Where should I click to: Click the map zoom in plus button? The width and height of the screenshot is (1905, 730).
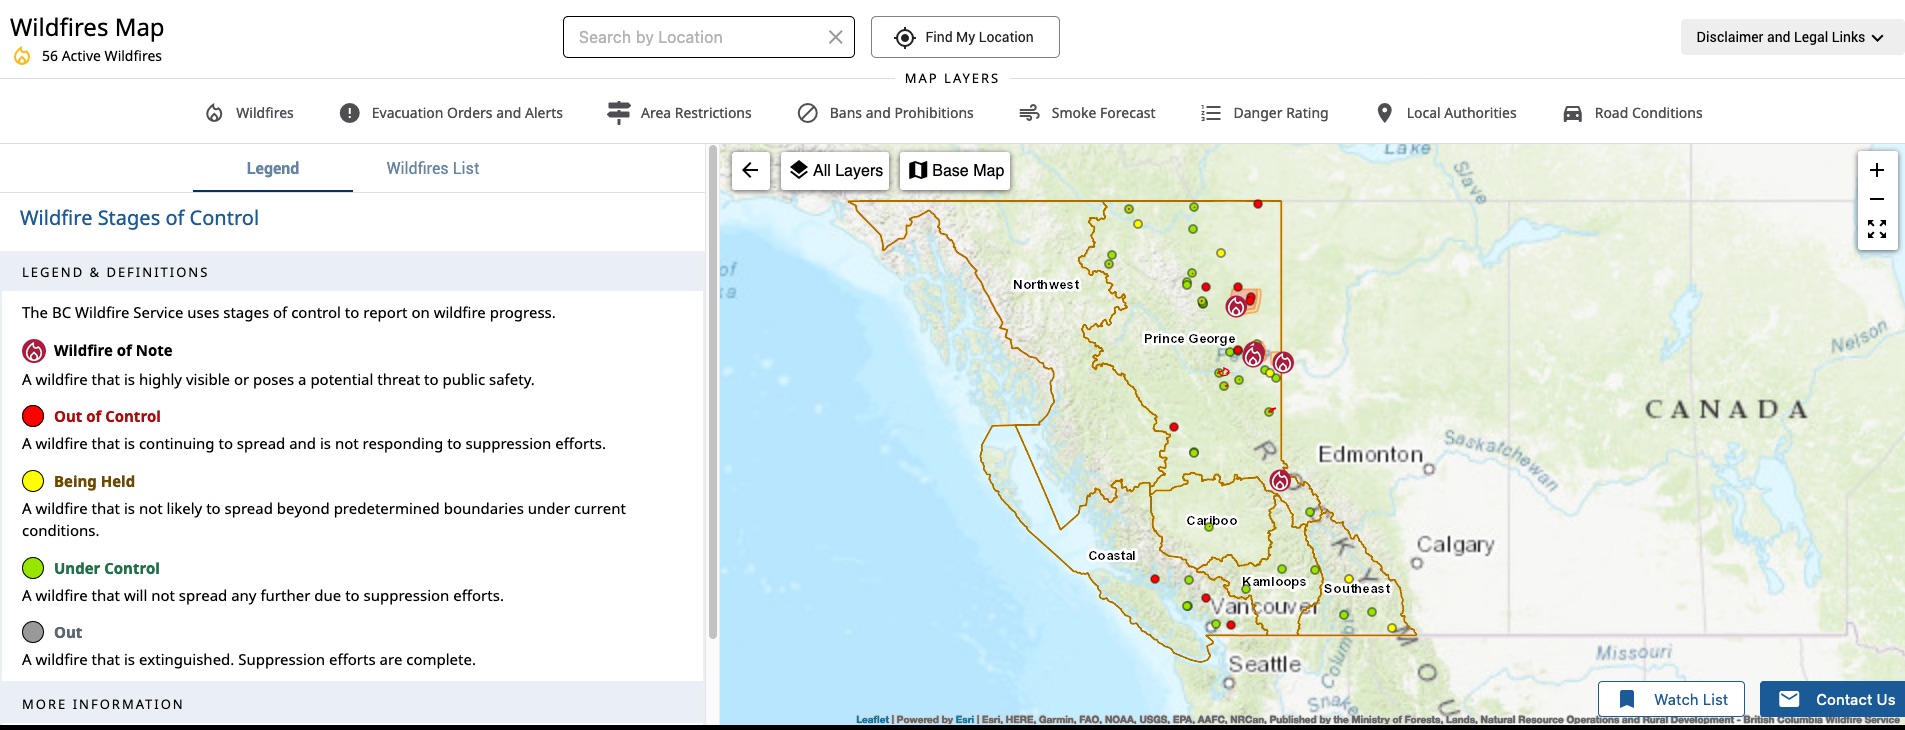point(1877,170)
